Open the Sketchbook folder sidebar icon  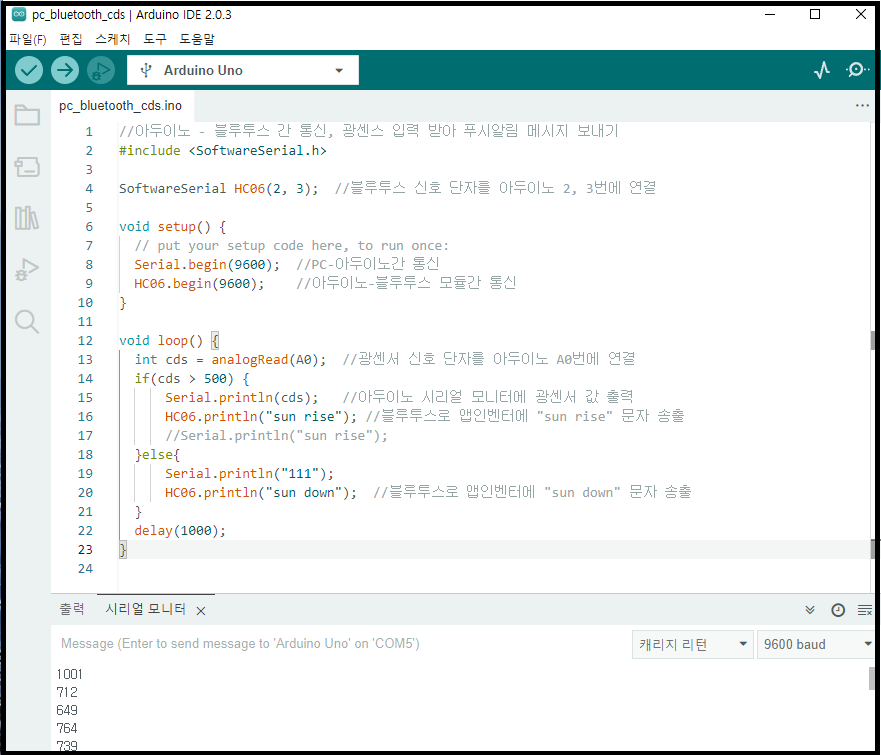pos(27,115)
